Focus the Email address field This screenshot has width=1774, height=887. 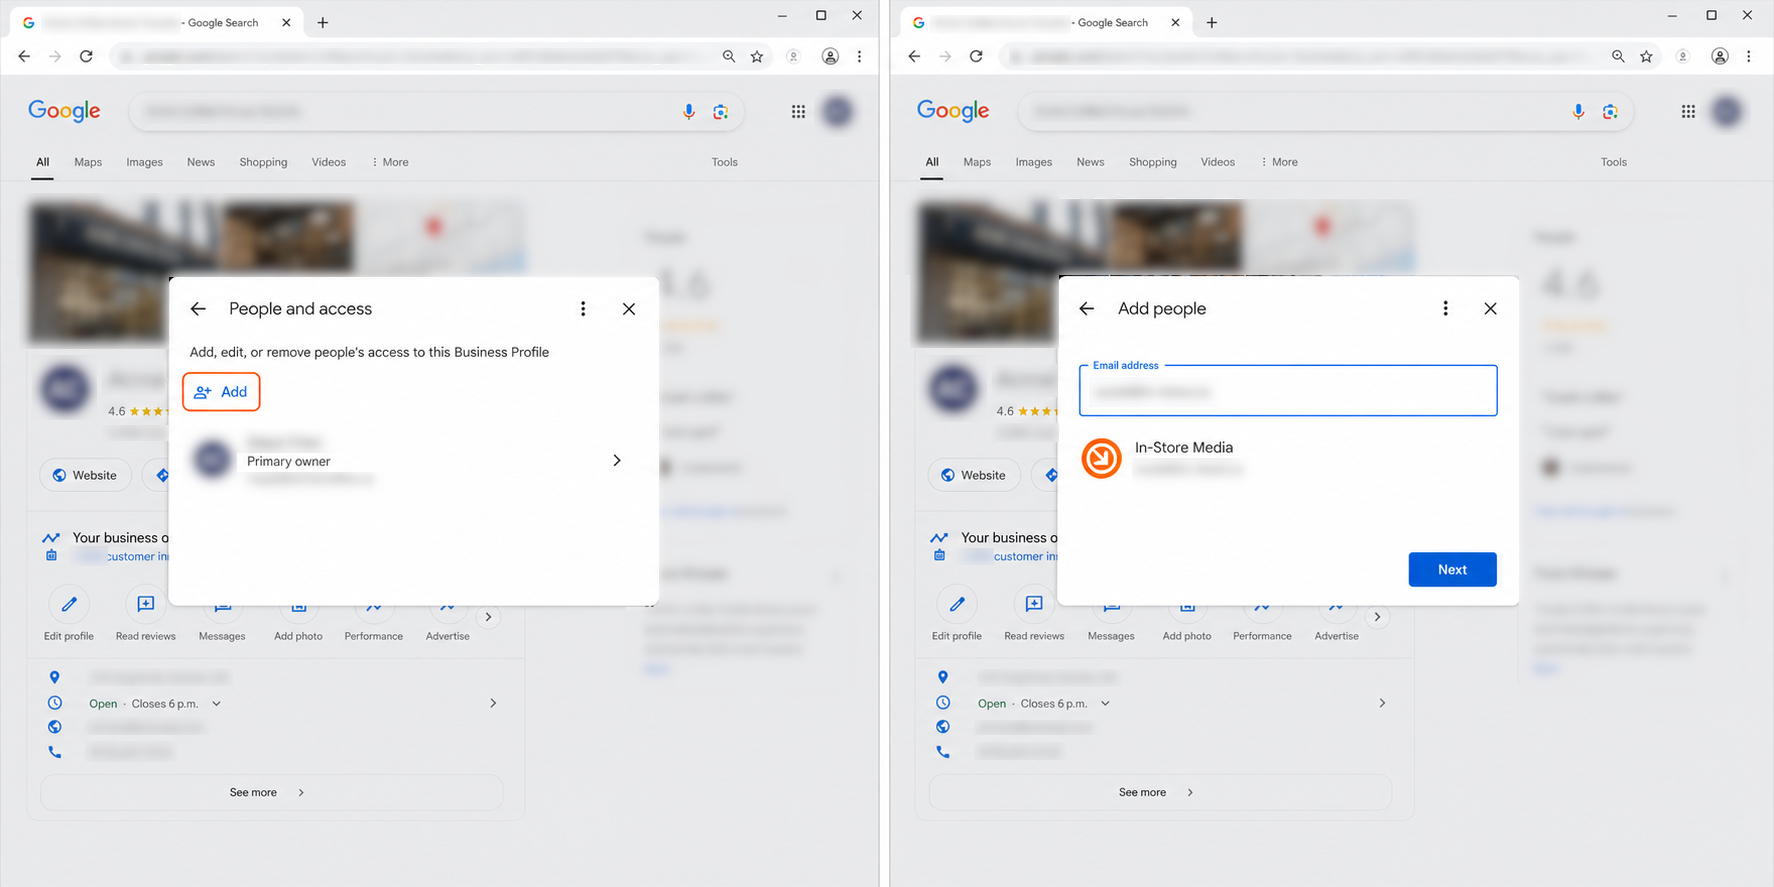tap(1288, 390)
